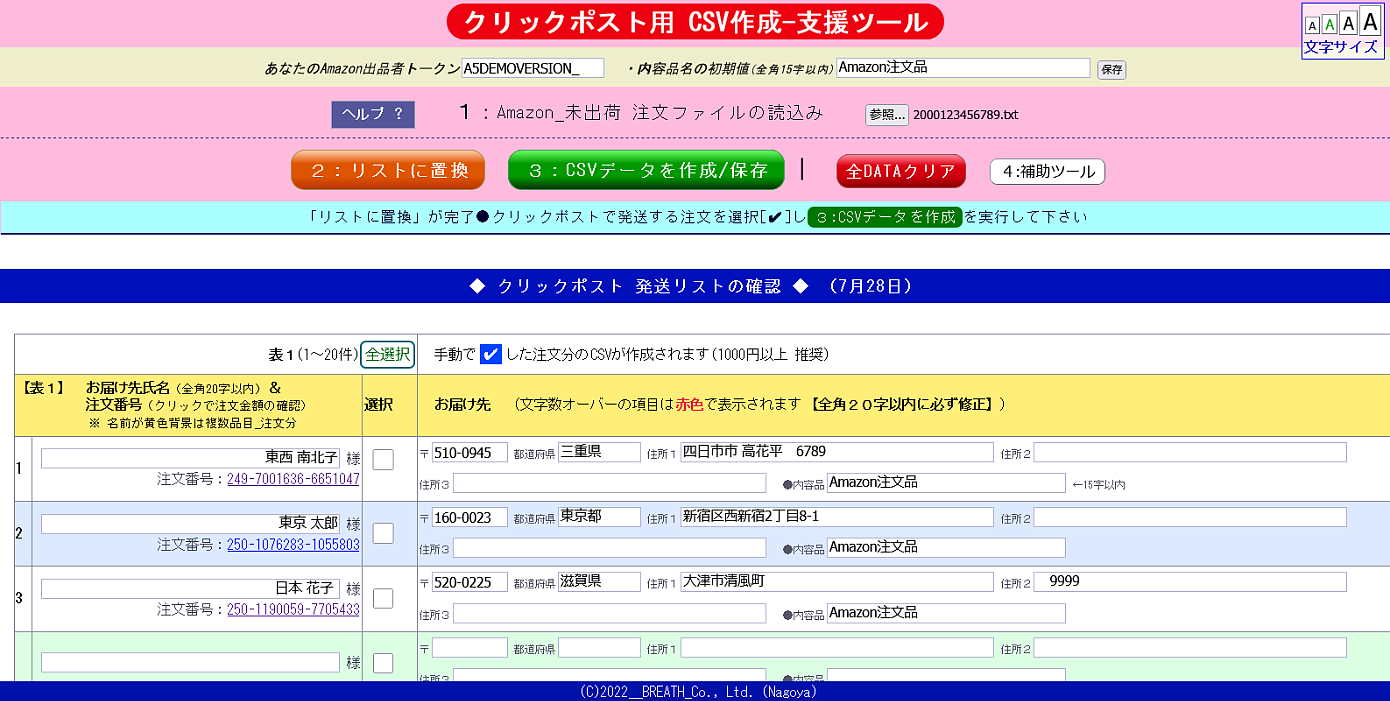The height and width of the screenshot is (701, 1390).
Task: Click the Amazon seller token field A5DEMOVERSION_
Action: 533,68
